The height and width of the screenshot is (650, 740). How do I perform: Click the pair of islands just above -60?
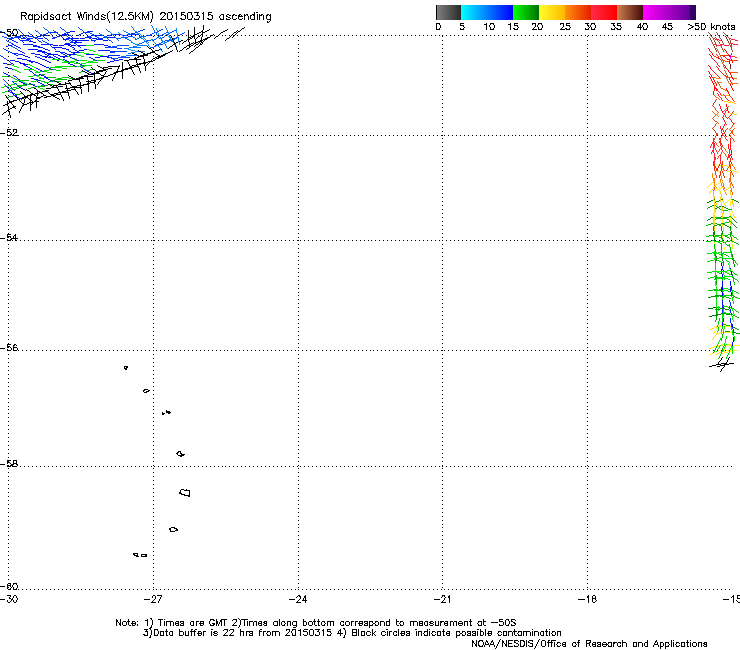coord(140,555)
